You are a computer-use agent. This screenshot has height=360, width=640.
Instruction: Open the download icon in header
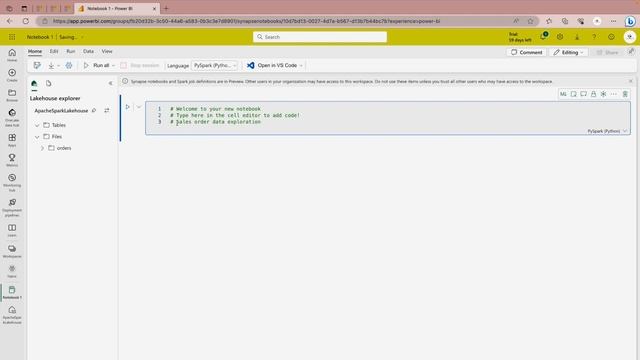(577, 37)
